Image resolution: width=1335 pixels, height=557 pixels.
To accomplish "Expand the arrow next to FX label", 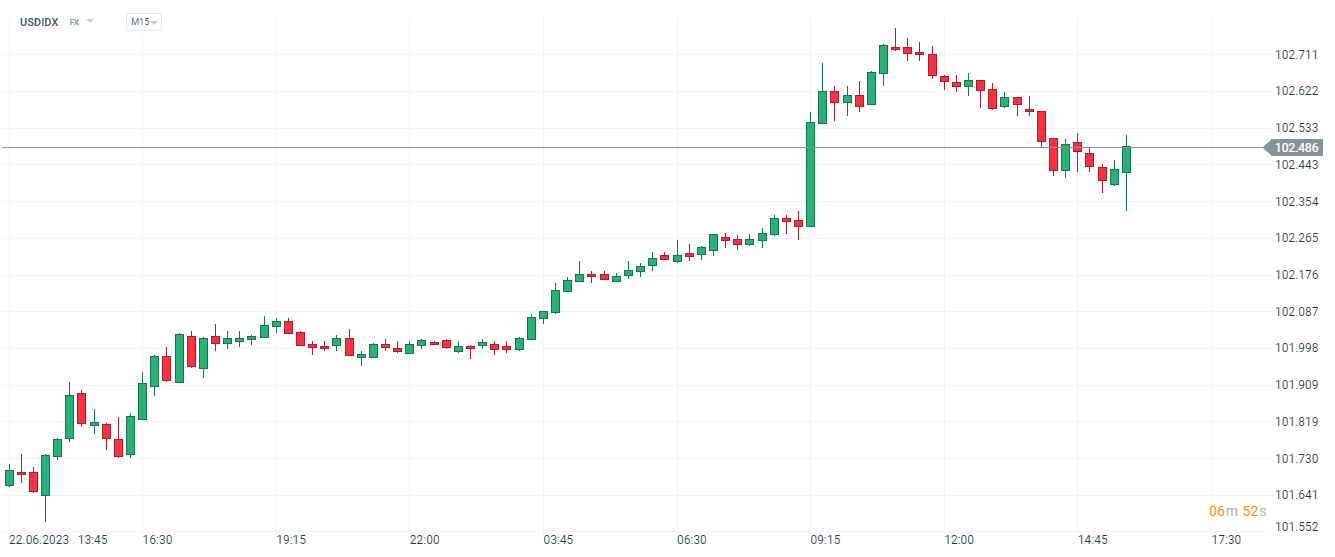I will tap(90, 21).
